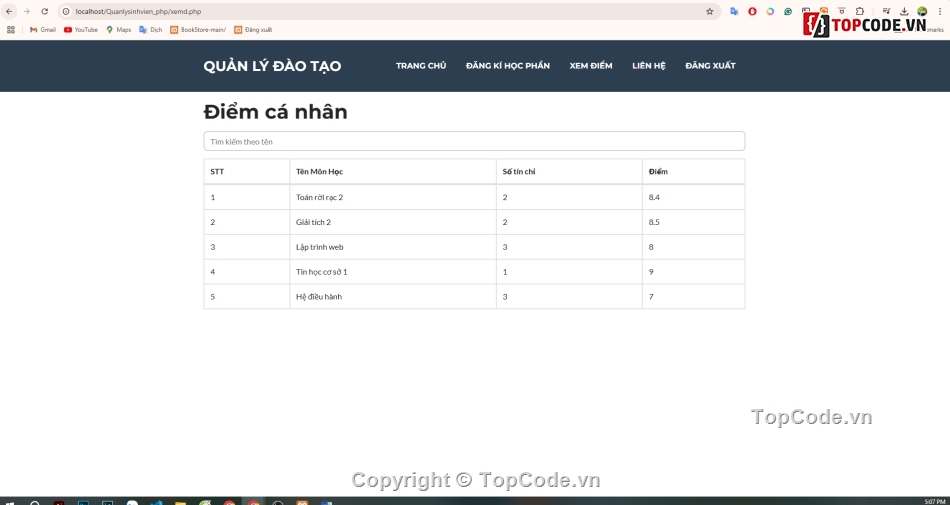Show browser downloads

point(904,11)
